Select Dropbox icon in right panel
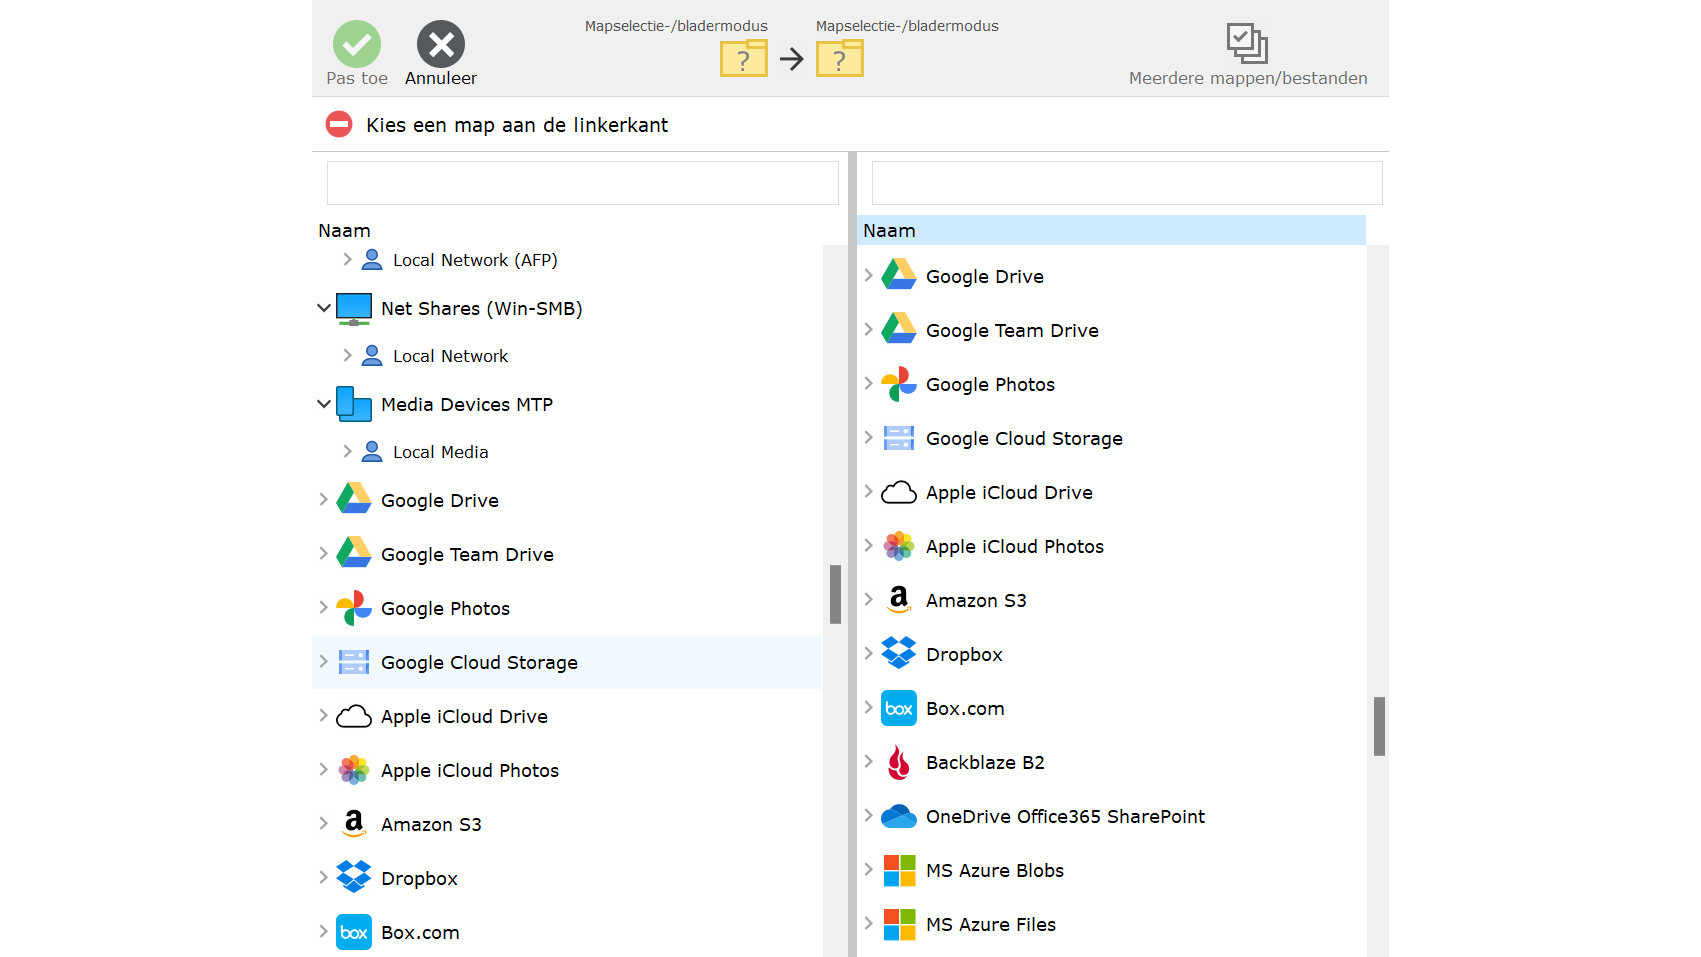This screenshot has width=1701, height=957. click(899, 654)
